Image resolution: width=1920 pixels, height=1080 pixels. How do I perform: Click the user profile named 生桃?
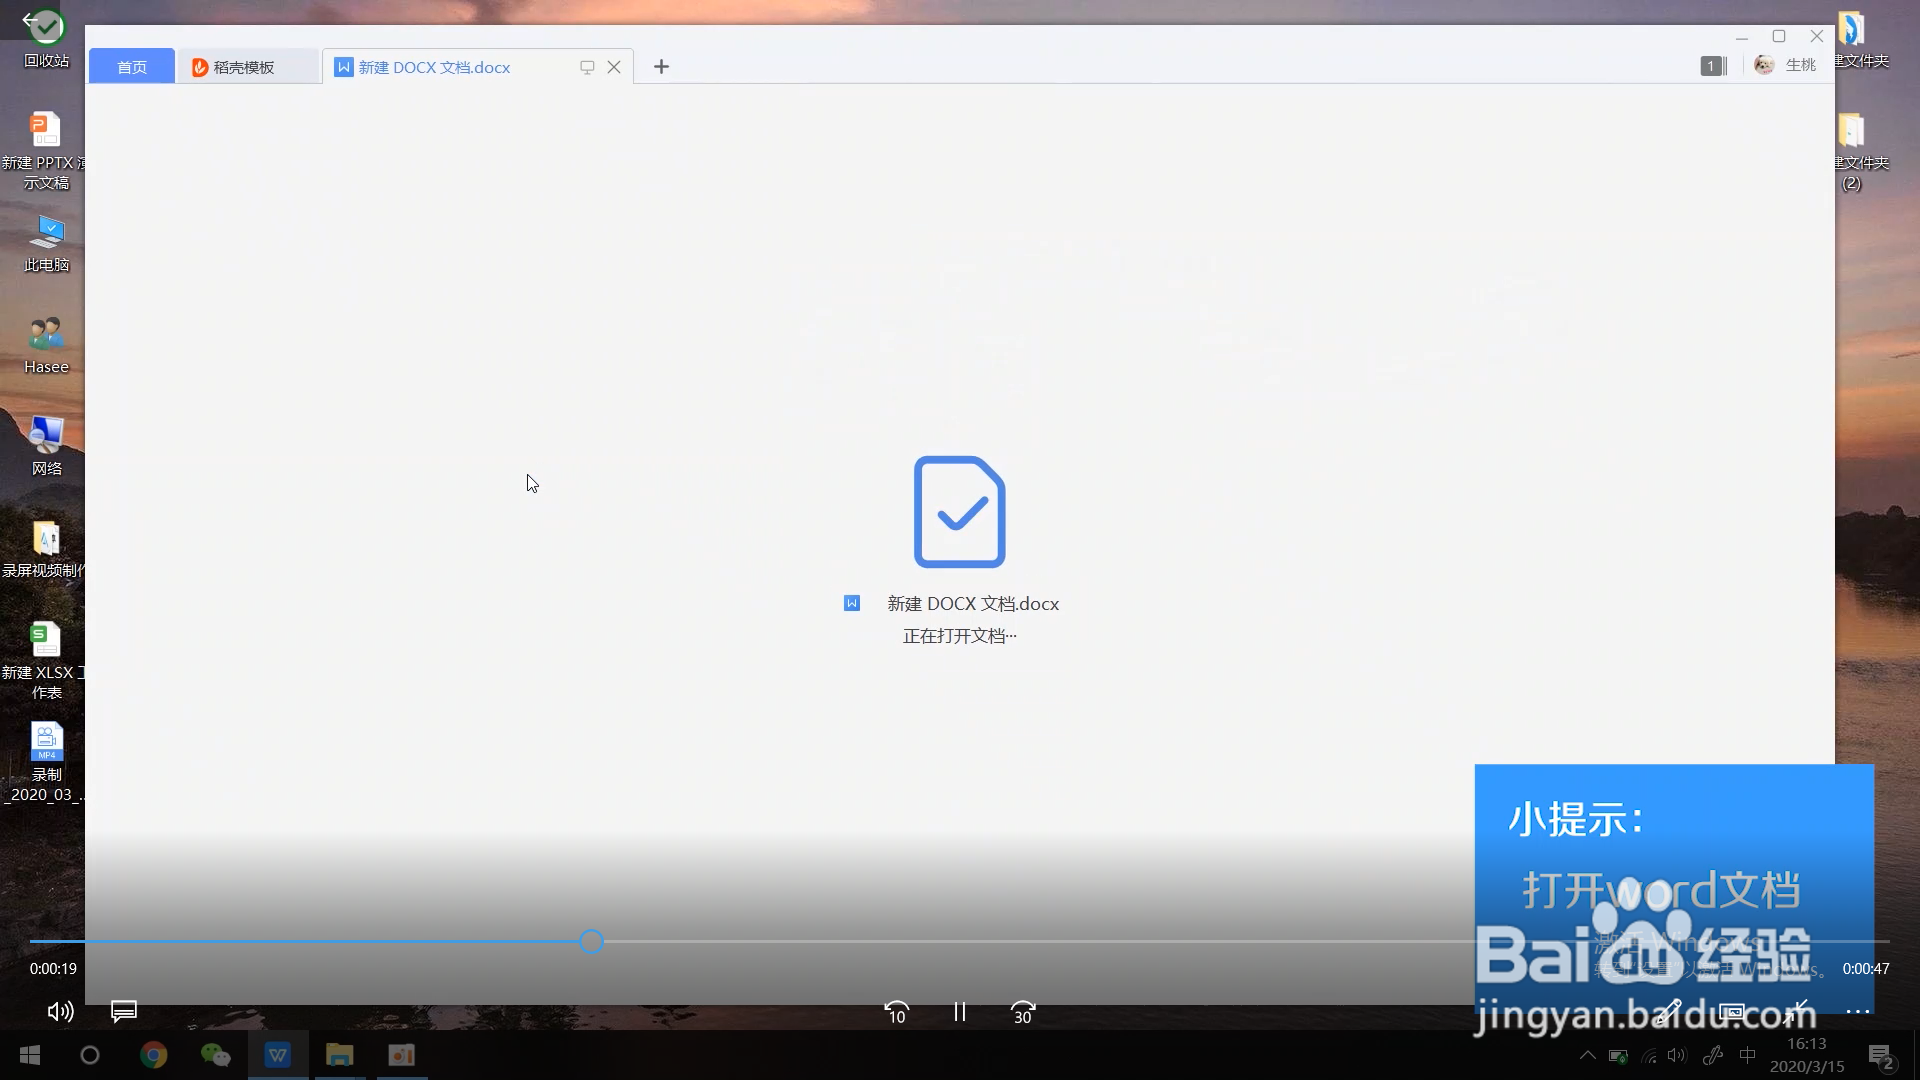point(1786,65)
